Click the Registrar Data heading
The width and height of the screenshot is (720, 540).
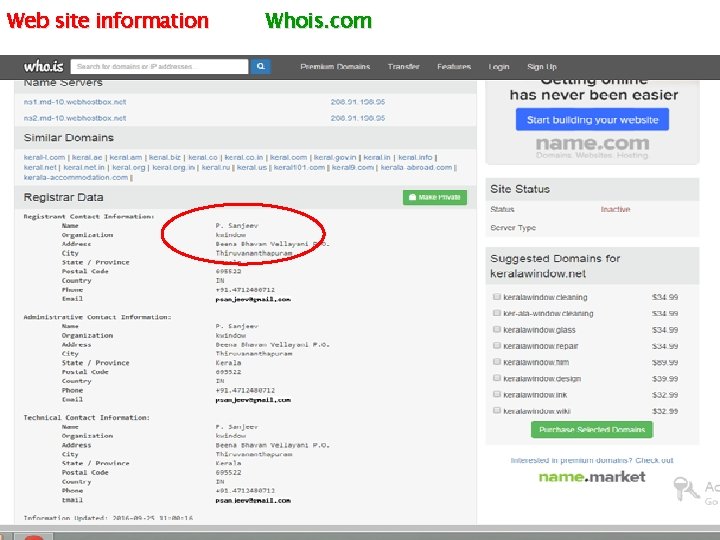[x=63, y=197]
